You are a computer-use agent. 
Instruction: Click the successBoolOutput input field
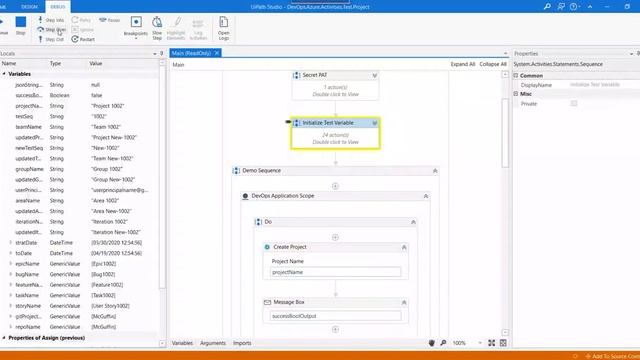point(335,316)
